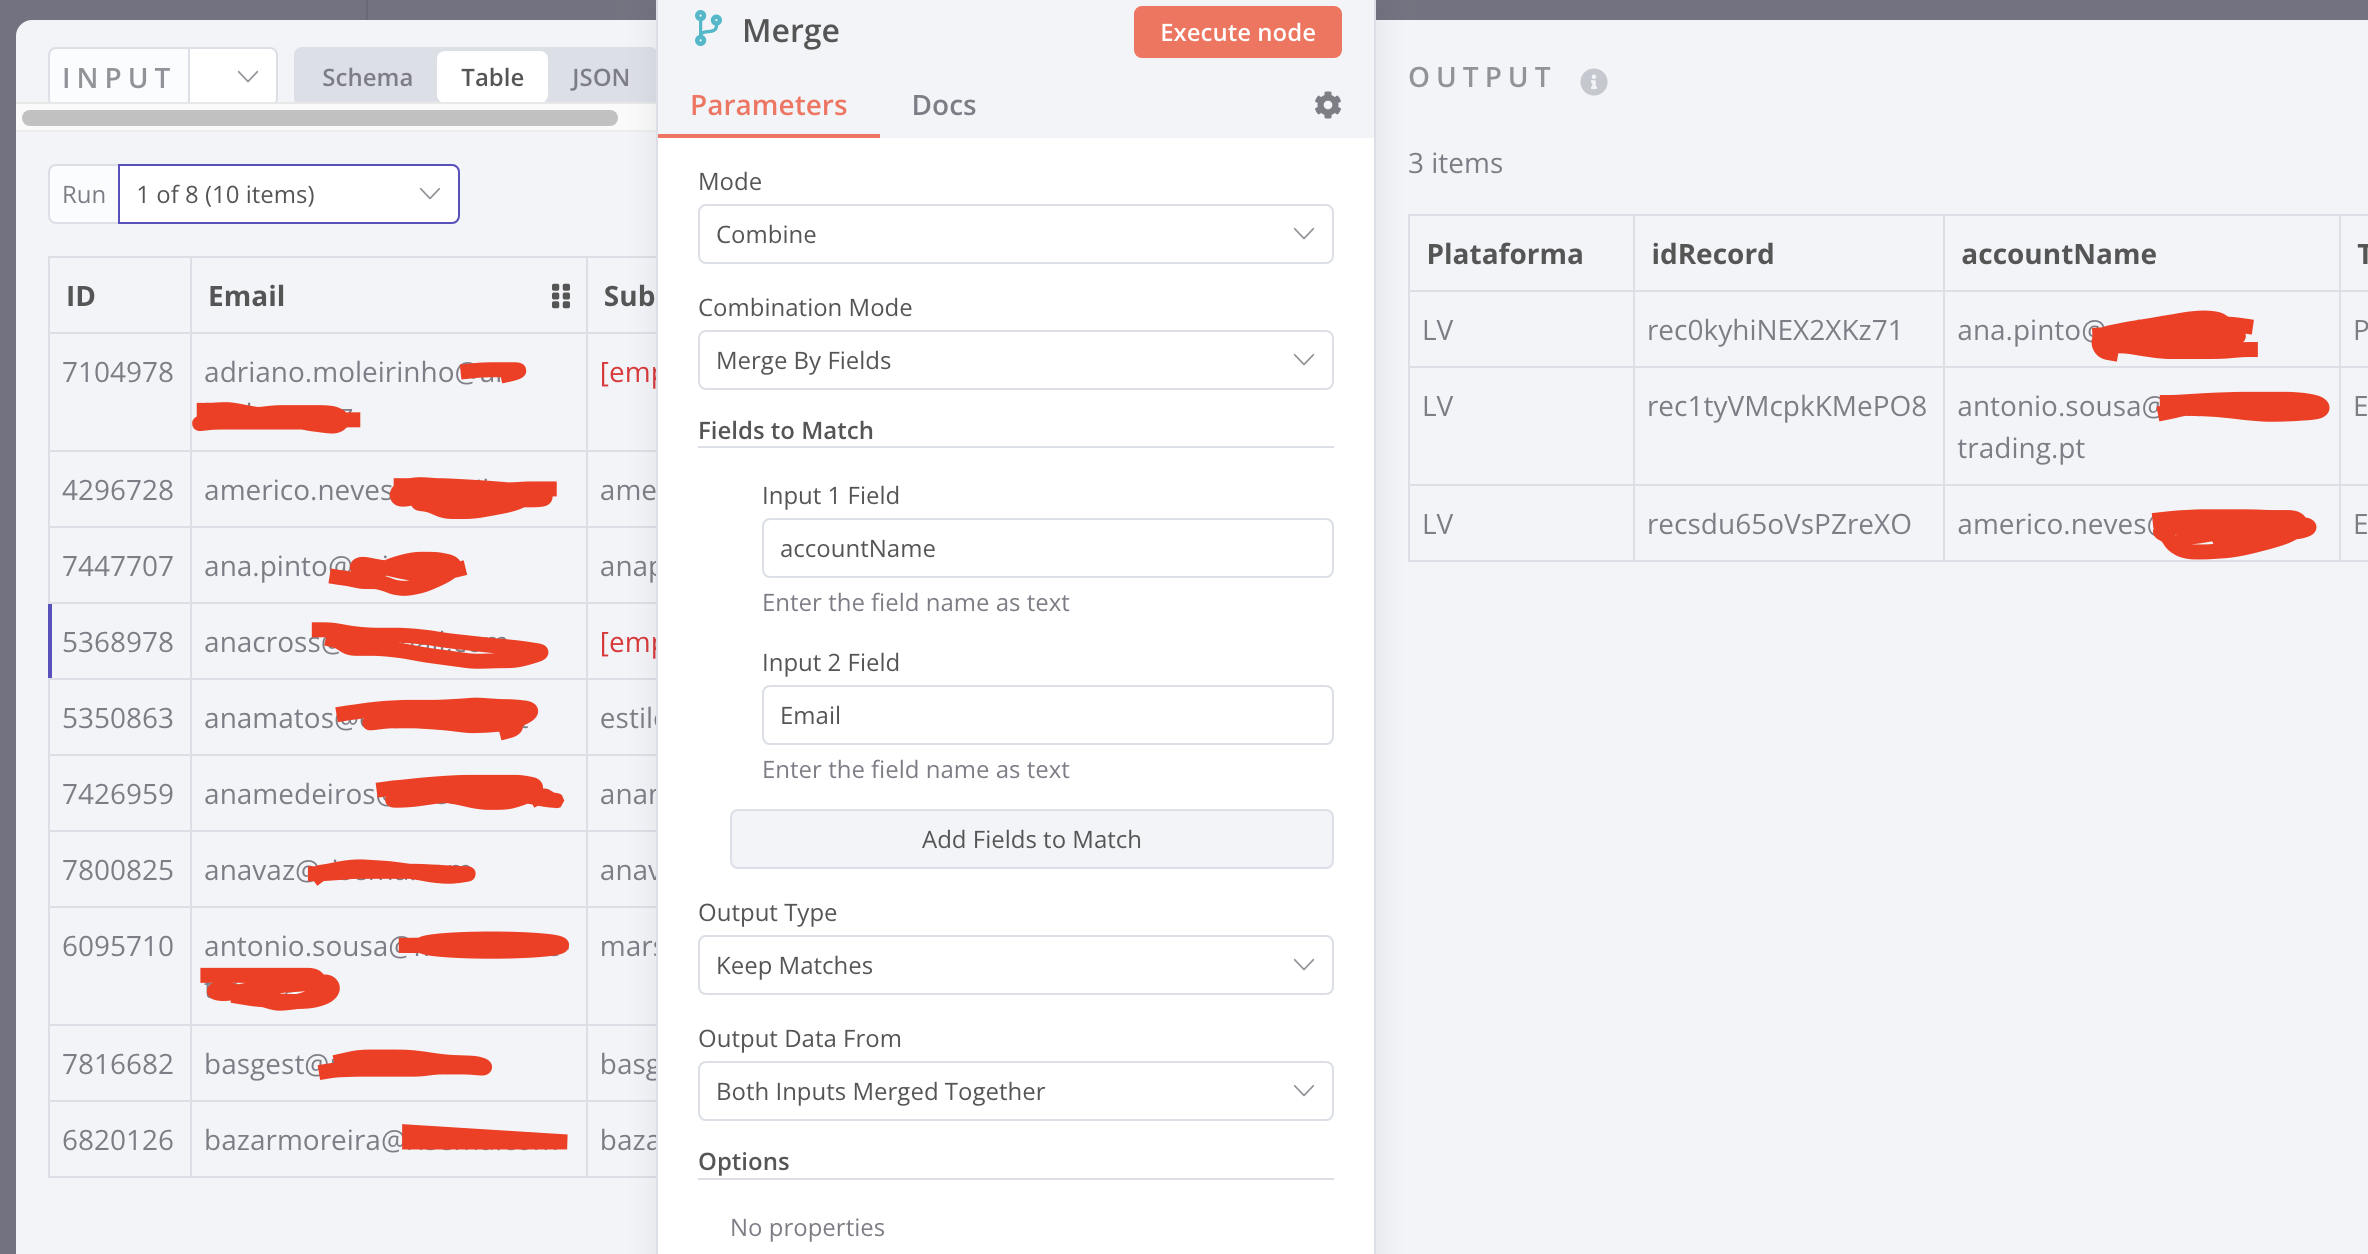Click the Output info icon

(x=1593, y=81)
